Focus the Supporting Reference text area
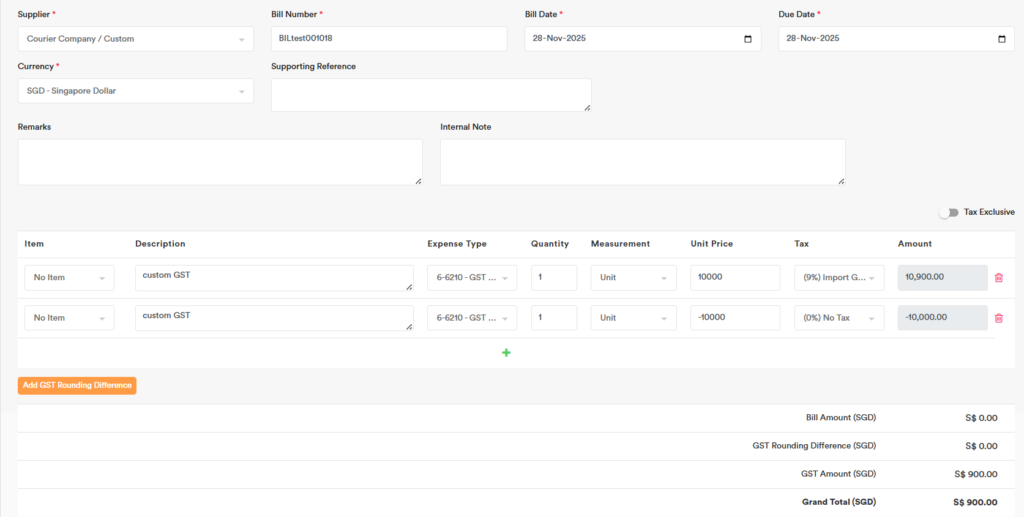This screenshot has width=1024, height=517. click(x=430, y=95)
